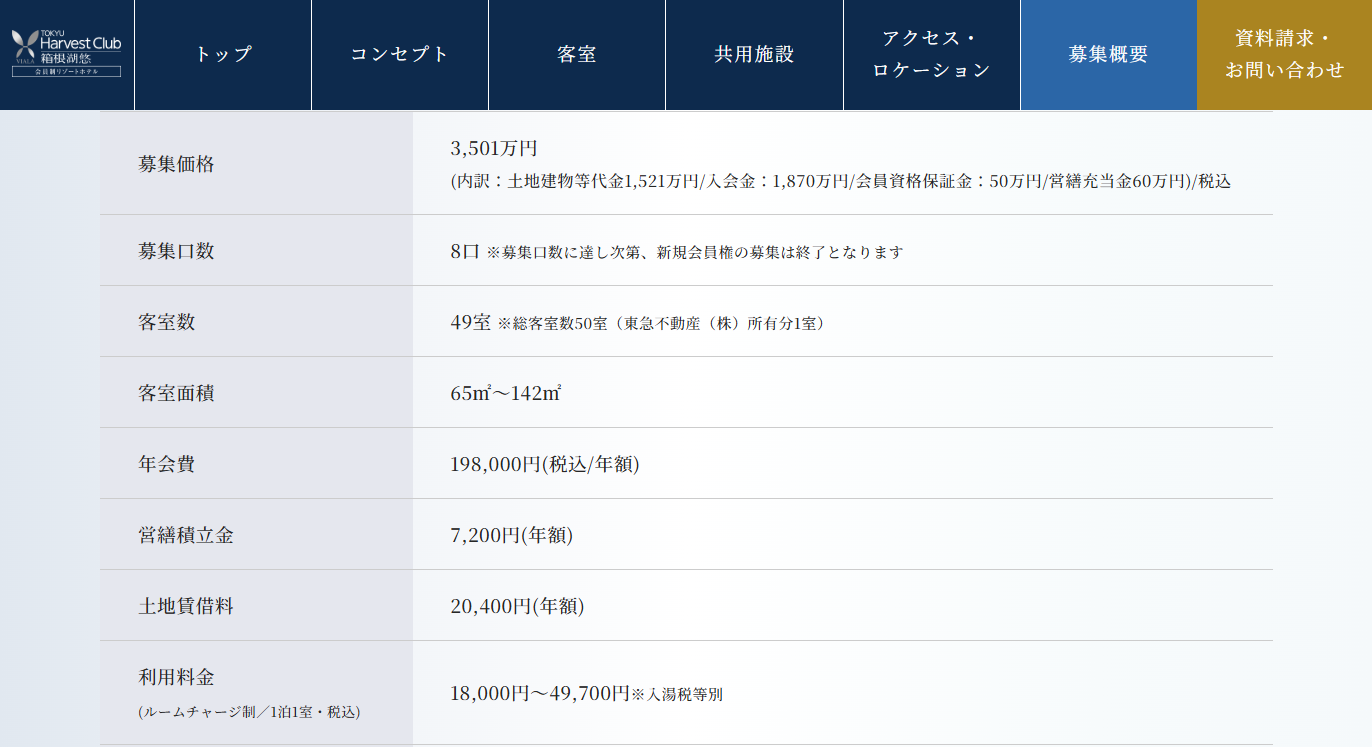1372x747 pixels.
Task: Switch to the 募集概要 tab
Action: point(1108,55)
